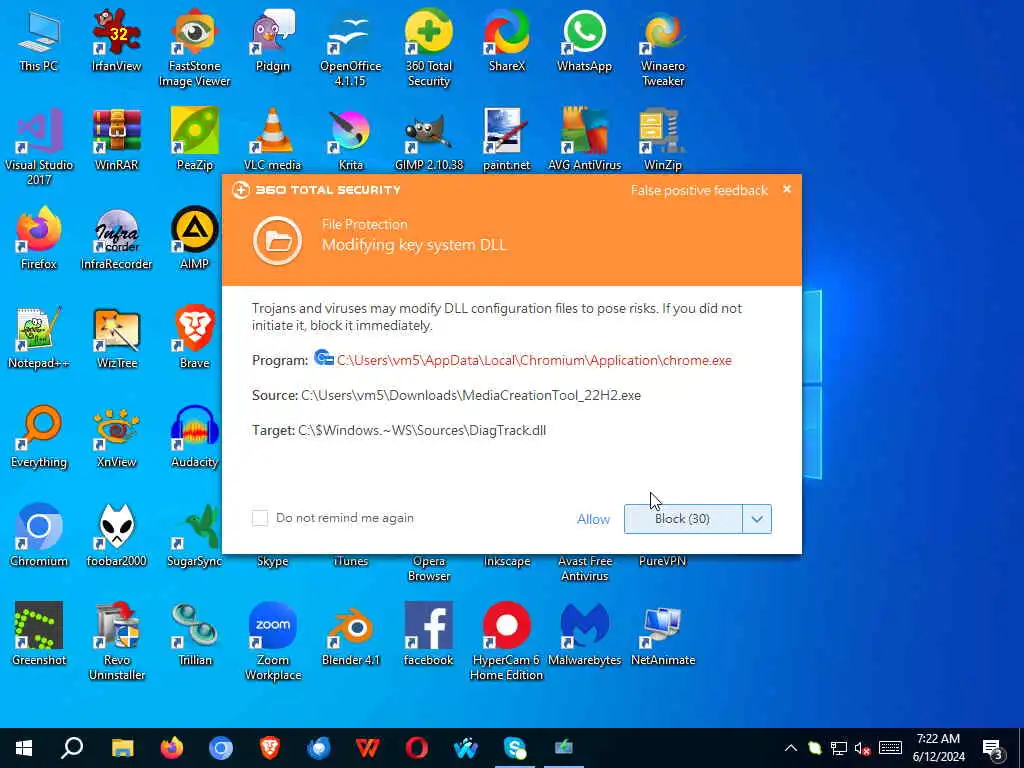Open Pidgin desktop shortcut

pos(272,40)
